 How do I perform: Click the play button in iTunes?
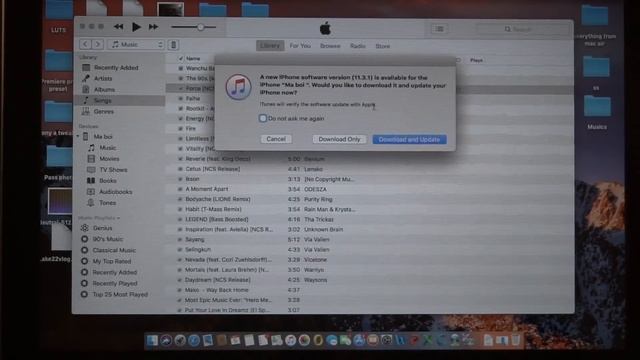(x=136, y=27)
